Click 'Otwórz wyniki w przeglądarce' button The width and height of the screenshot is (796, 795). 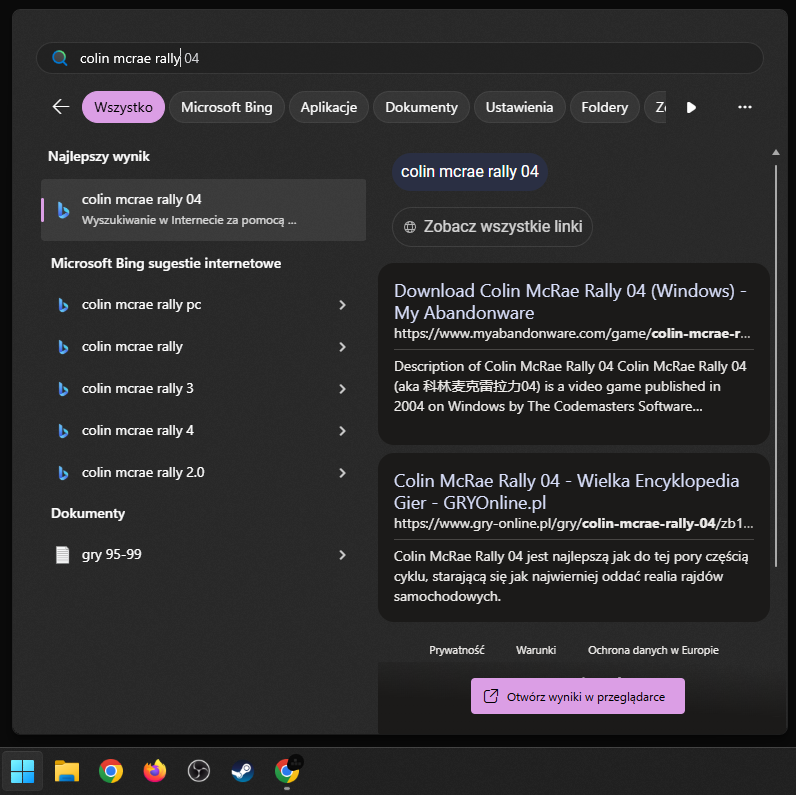(x=577, y=696)
